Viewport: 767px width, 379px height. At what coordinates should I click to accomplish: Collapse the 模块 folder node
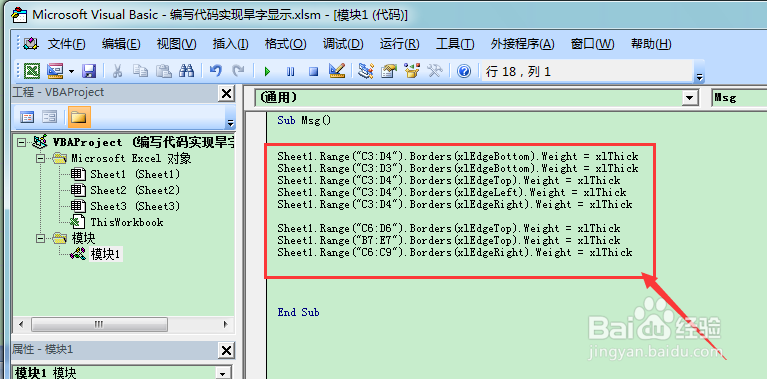point(42,238)
